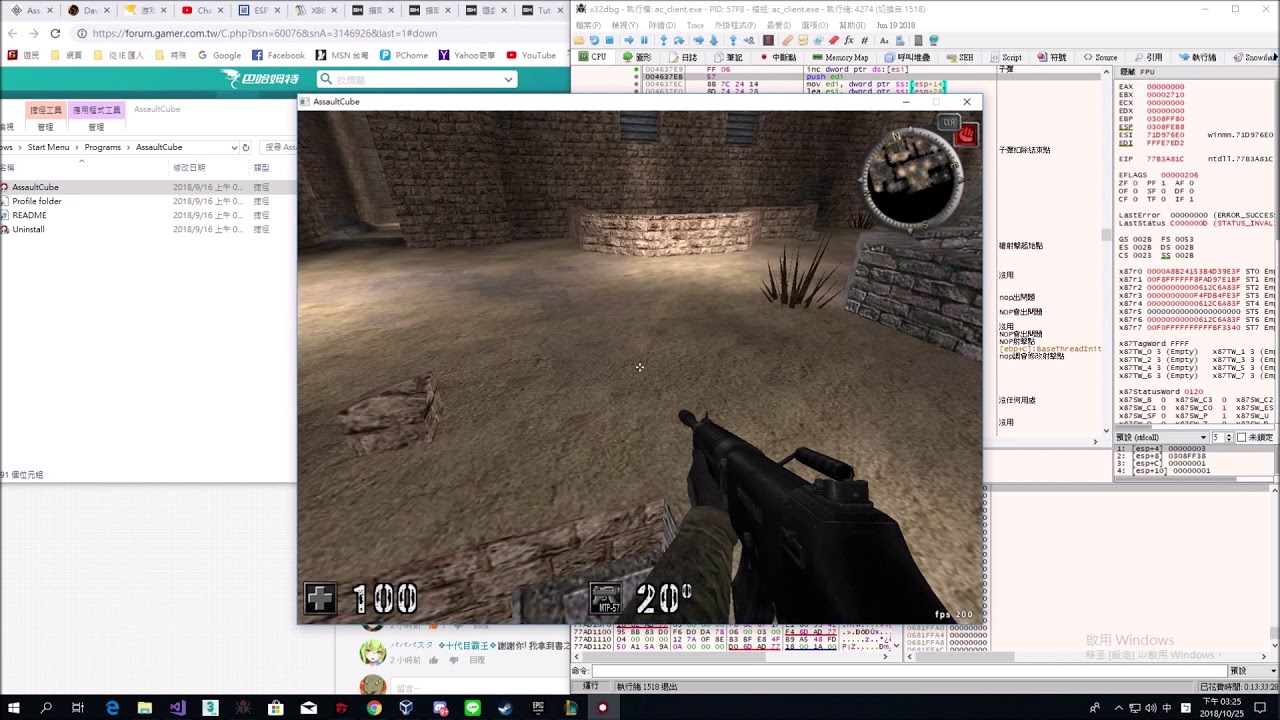1280x720 pixels.
Task: Click the run arrow icon in x32dbg toolbar
Action: pyautogui.click(x=629, y=40)
